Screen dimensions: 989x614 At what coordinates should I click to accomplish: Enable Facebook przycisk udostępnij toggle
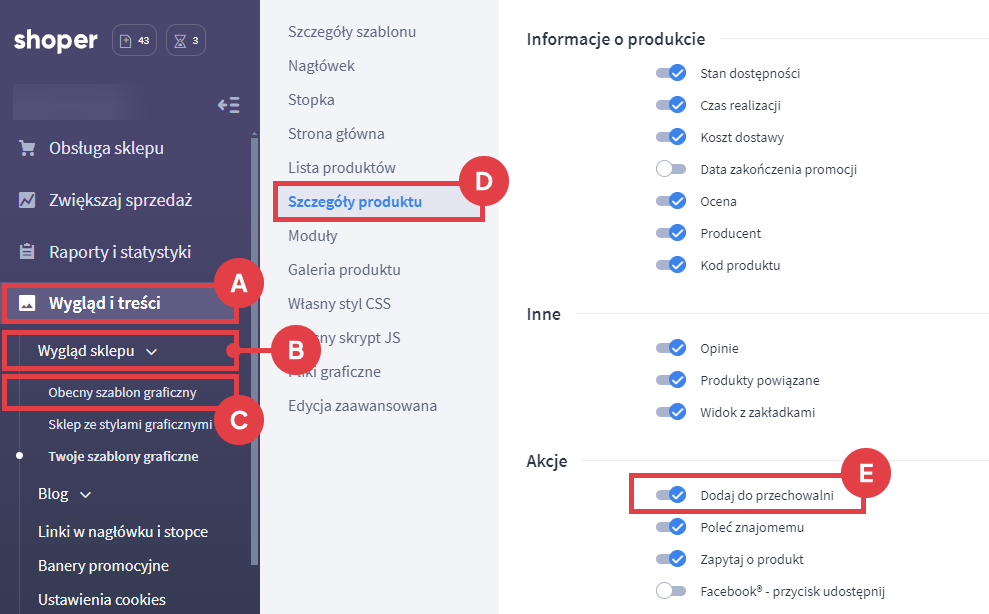point(670,590)
